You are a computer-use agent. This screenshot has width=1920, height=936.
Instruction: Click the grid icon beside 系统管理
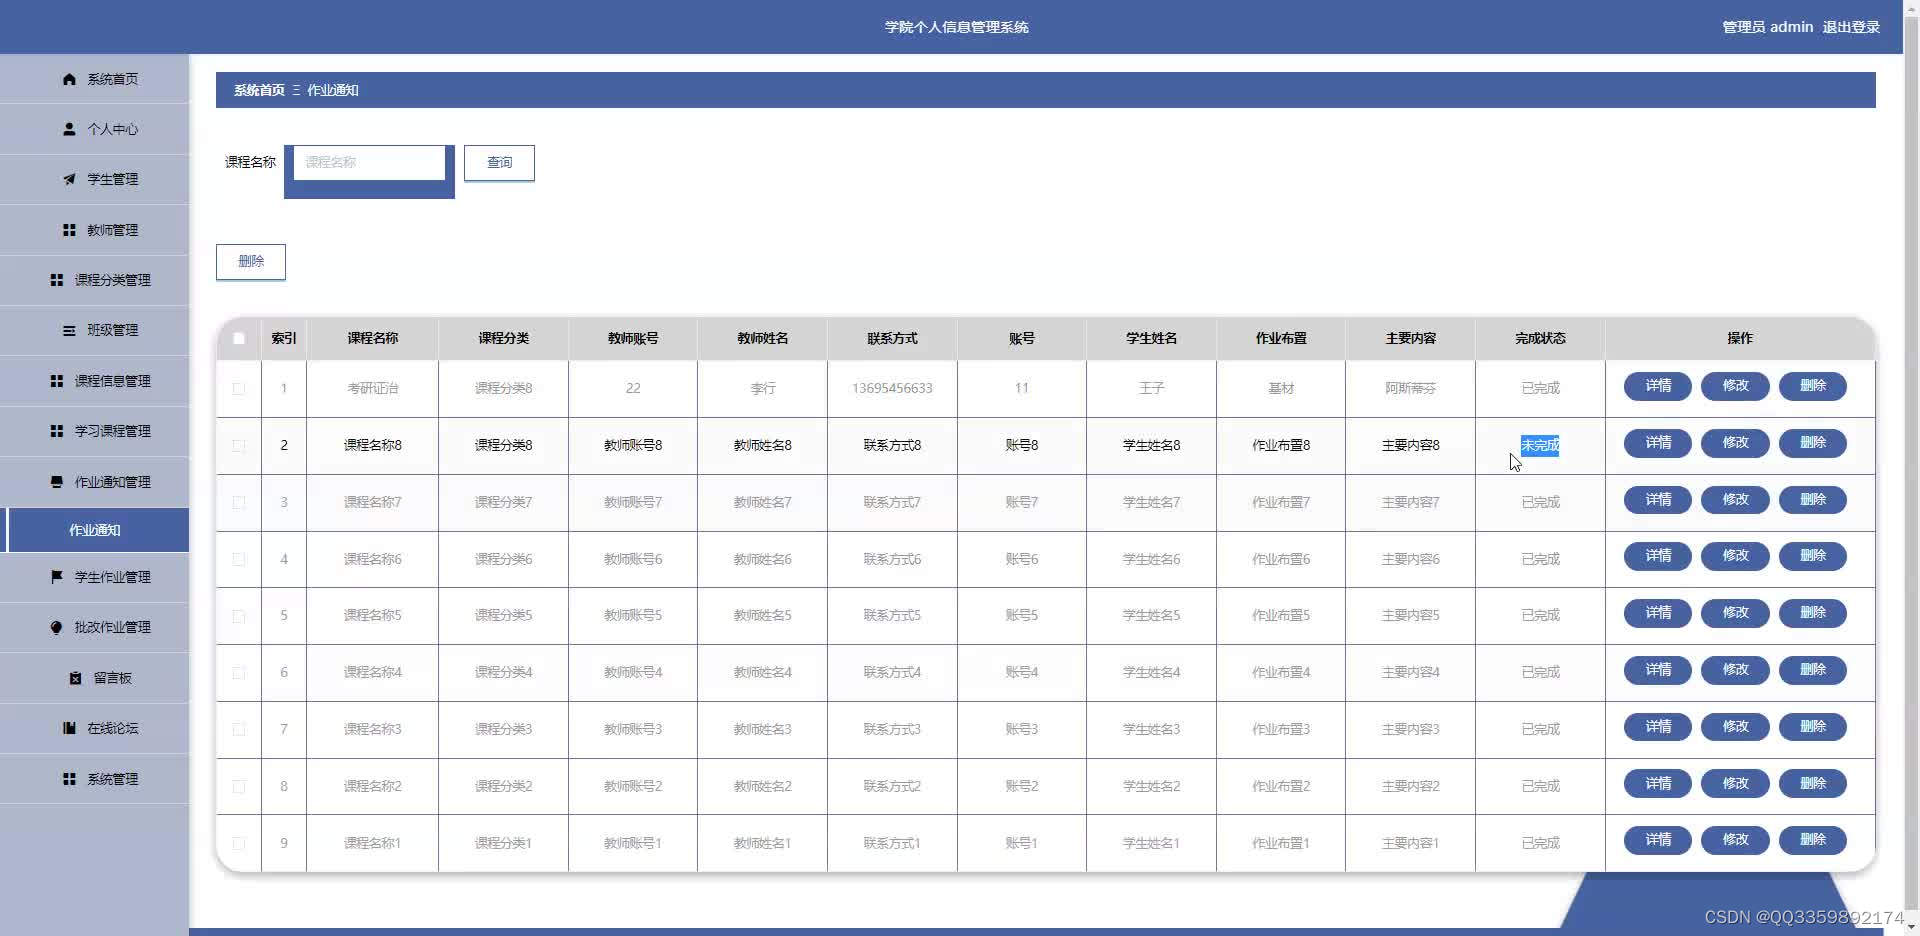point(69,779)
